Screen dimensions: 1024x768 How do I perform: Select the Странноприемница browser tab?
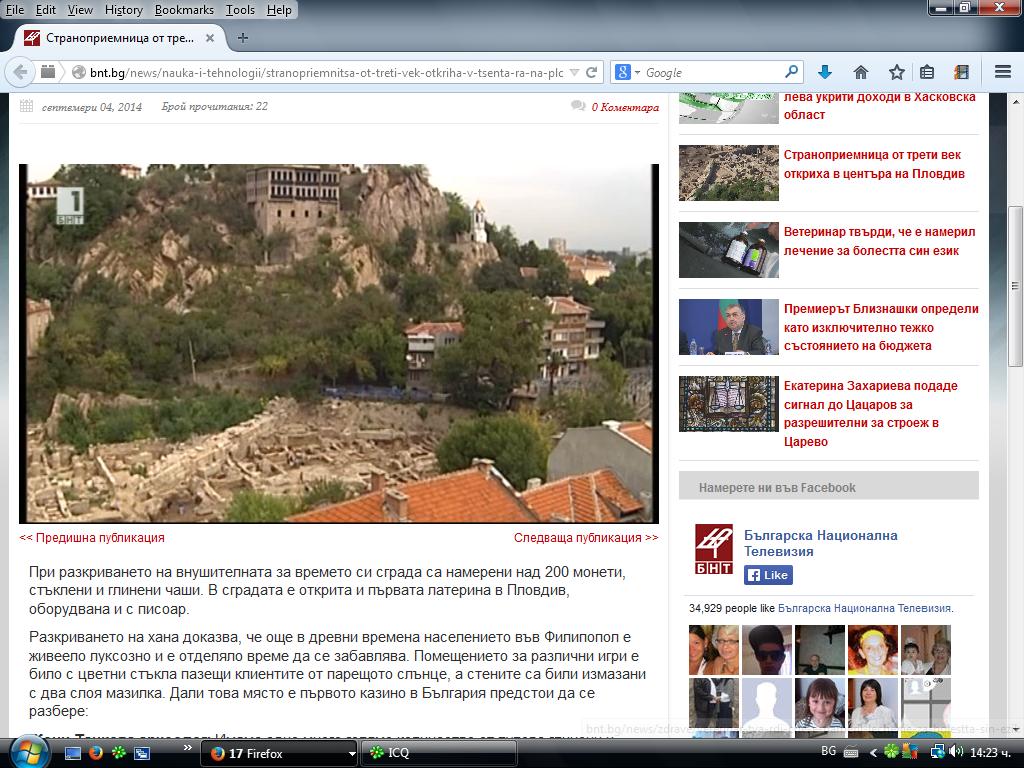pos(119,39)
